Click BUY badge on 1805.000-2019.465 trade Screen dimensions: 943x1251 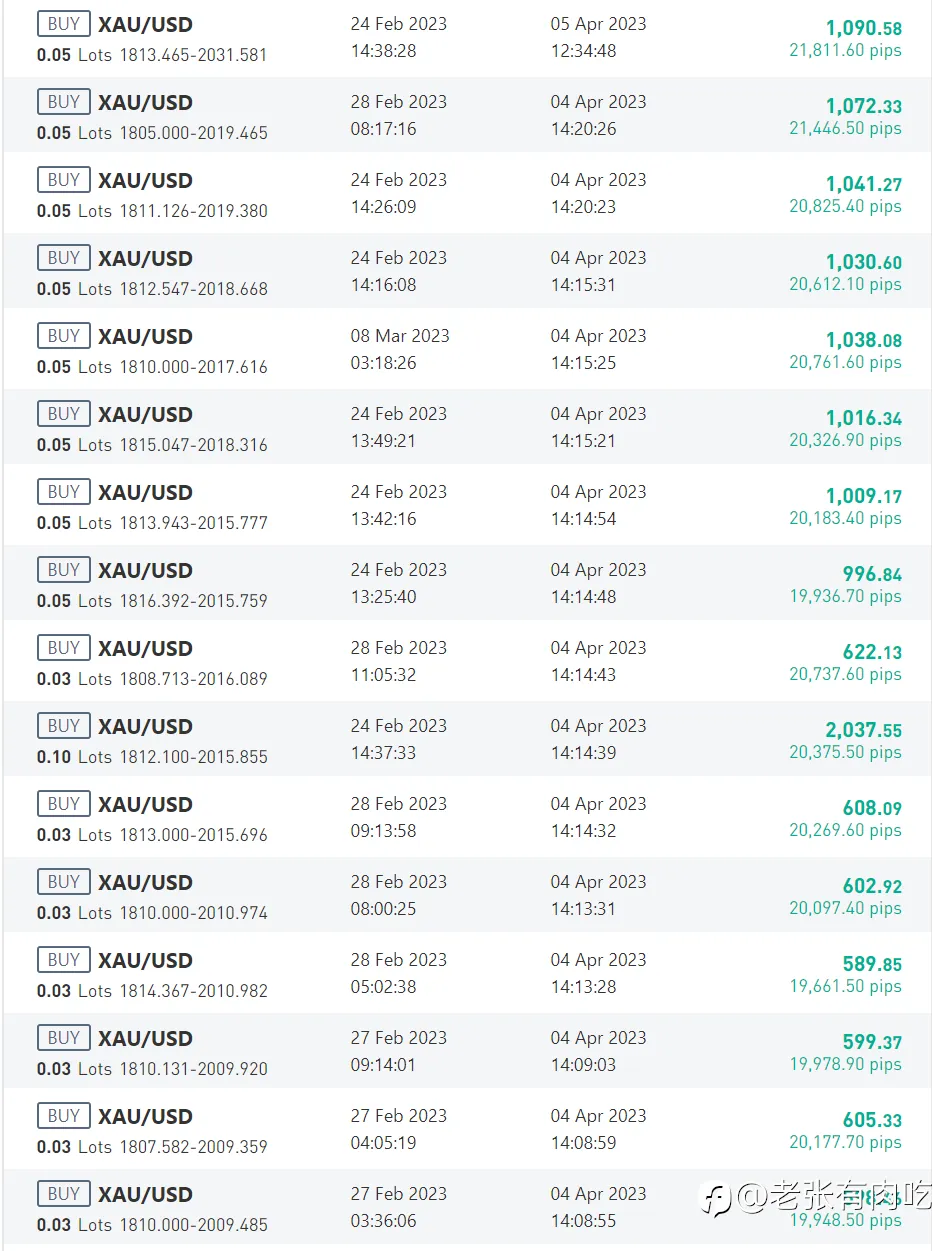(63, 102)
